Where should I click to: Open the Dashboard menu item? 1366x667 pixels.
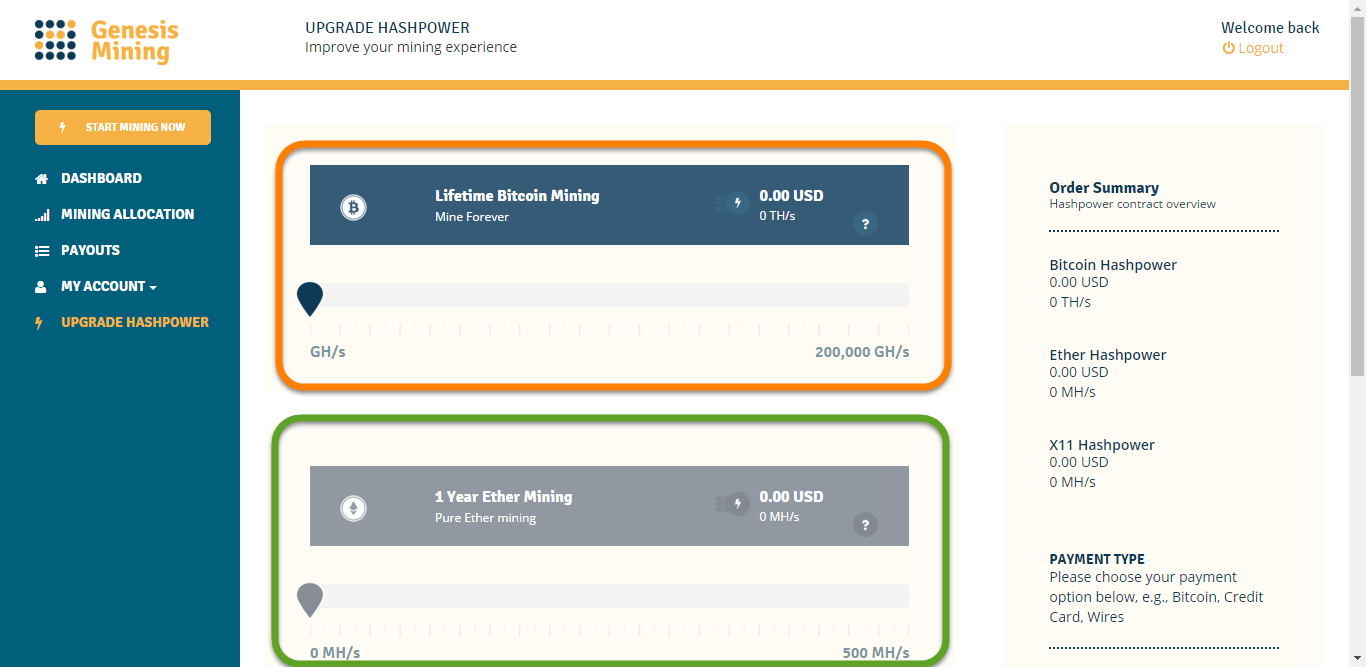point(101,178)
